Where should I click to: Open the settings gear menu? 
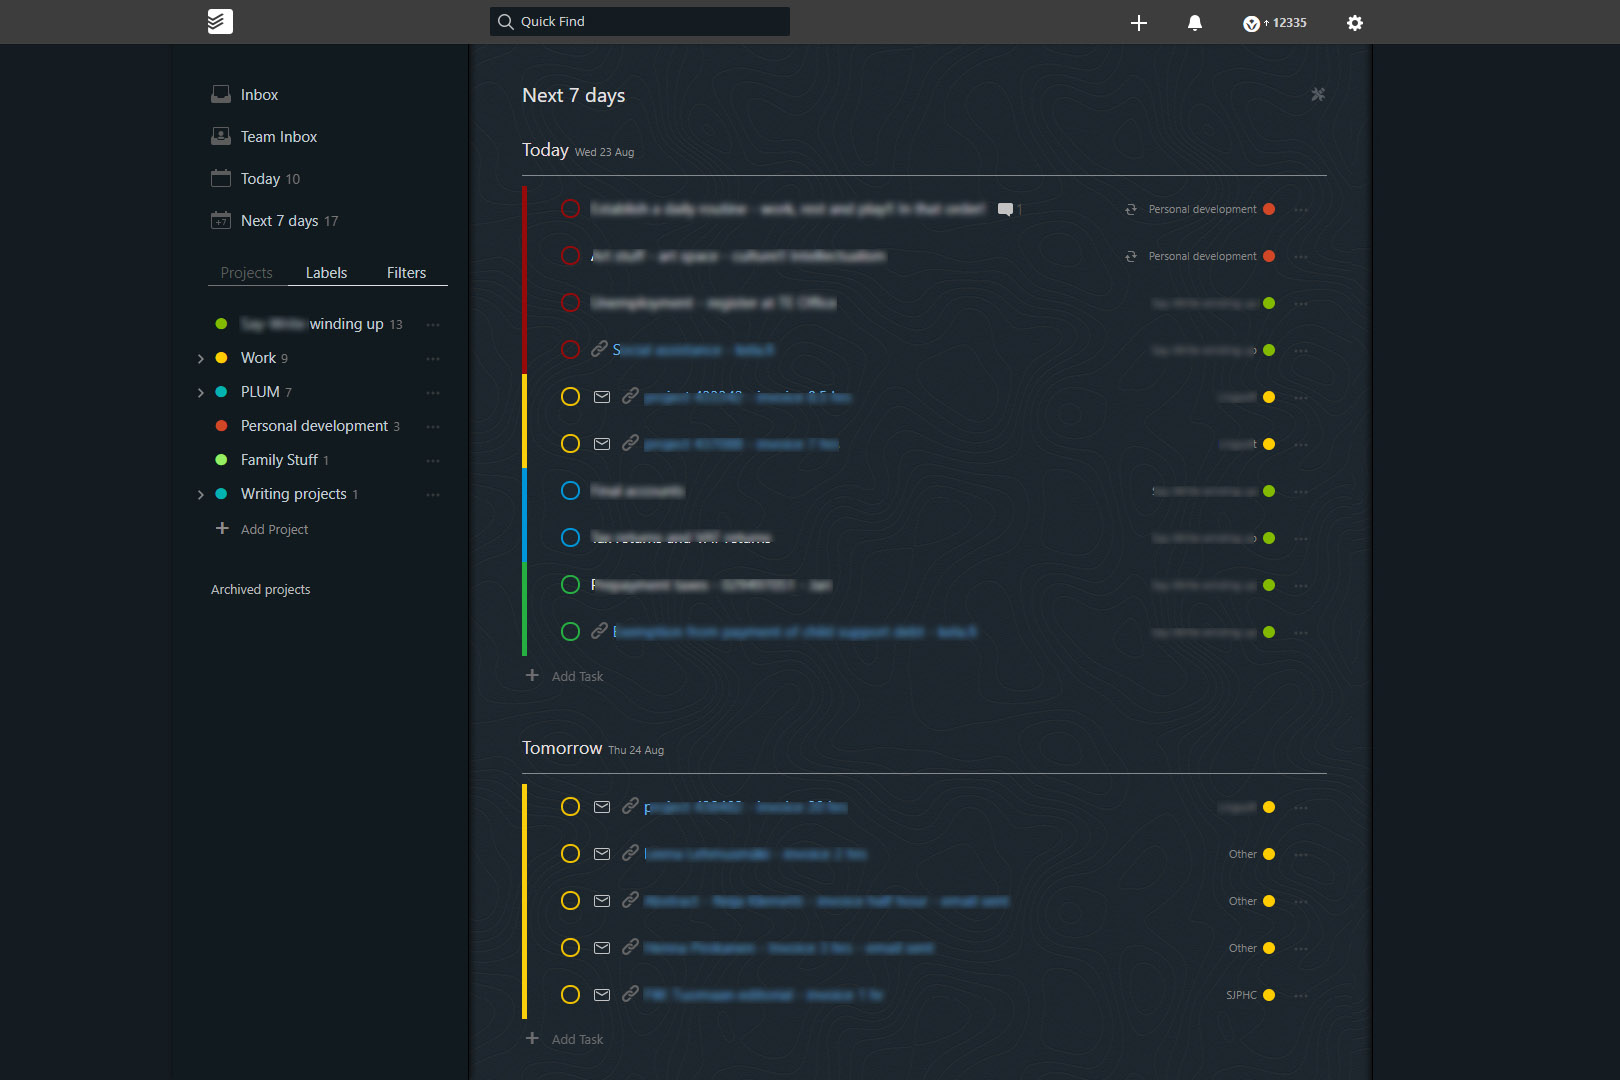1354,23
